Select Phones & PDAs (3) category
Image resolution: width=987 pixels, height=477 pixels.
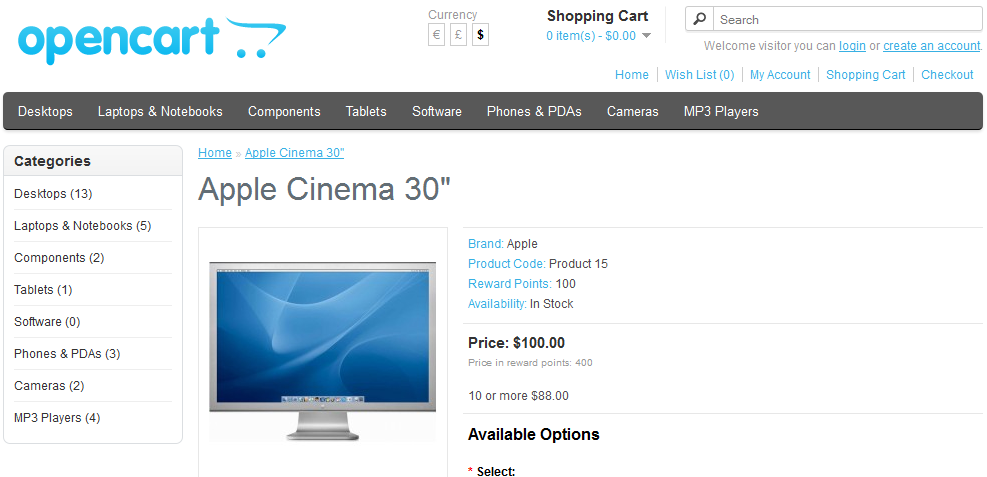click(x=67, y=354)
